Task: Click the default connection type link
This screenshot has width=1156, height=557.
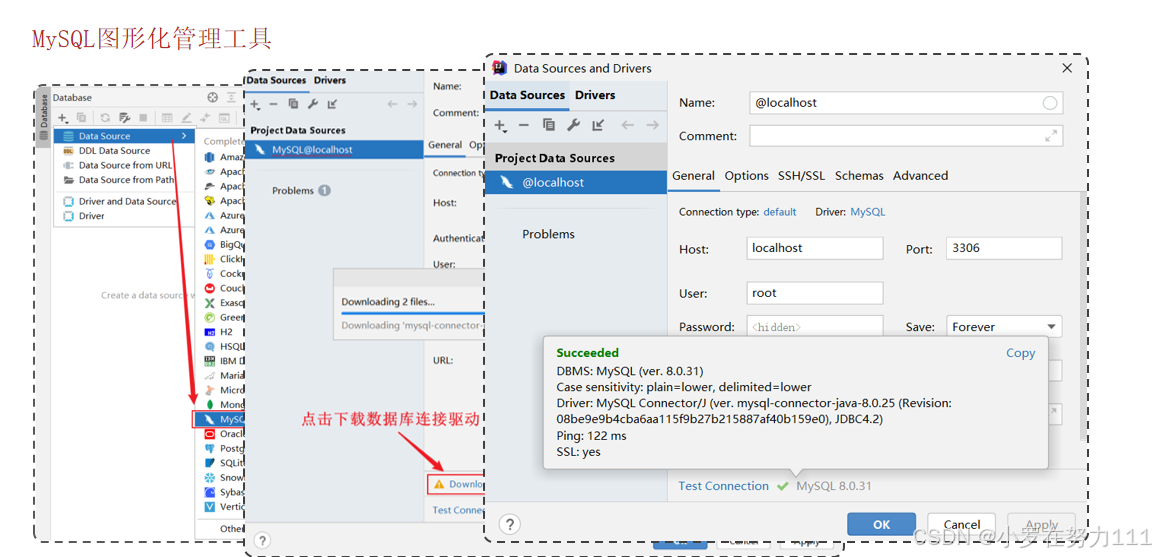Action: [779, 211]
